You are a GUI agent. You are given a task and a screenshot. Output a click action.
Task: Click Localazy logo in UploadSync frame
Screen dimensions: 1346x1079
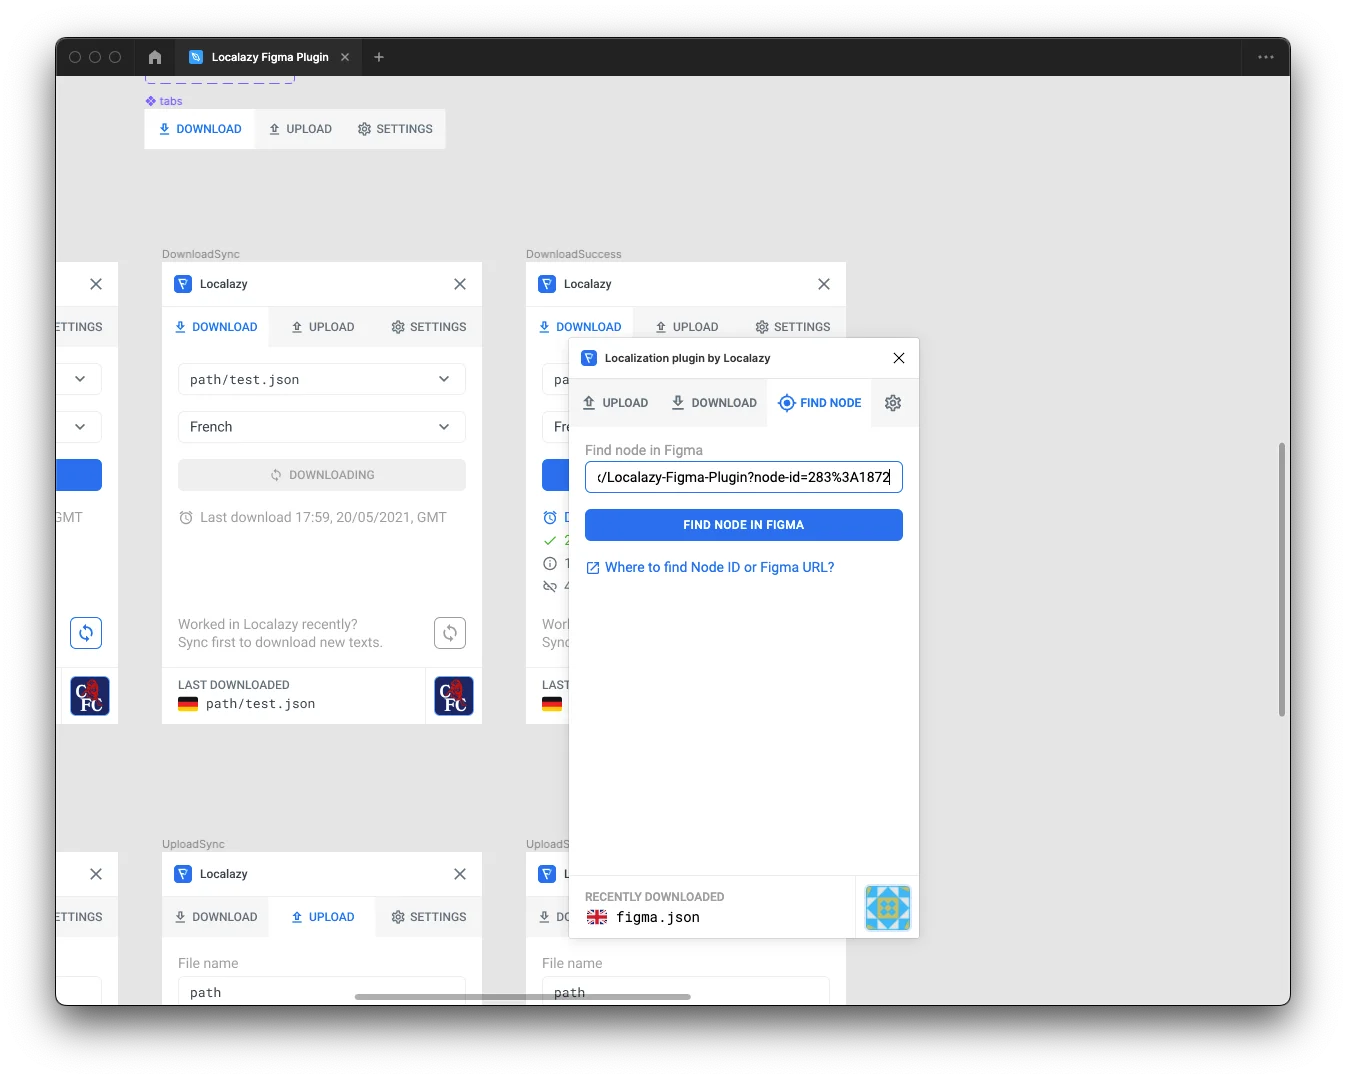183,874
